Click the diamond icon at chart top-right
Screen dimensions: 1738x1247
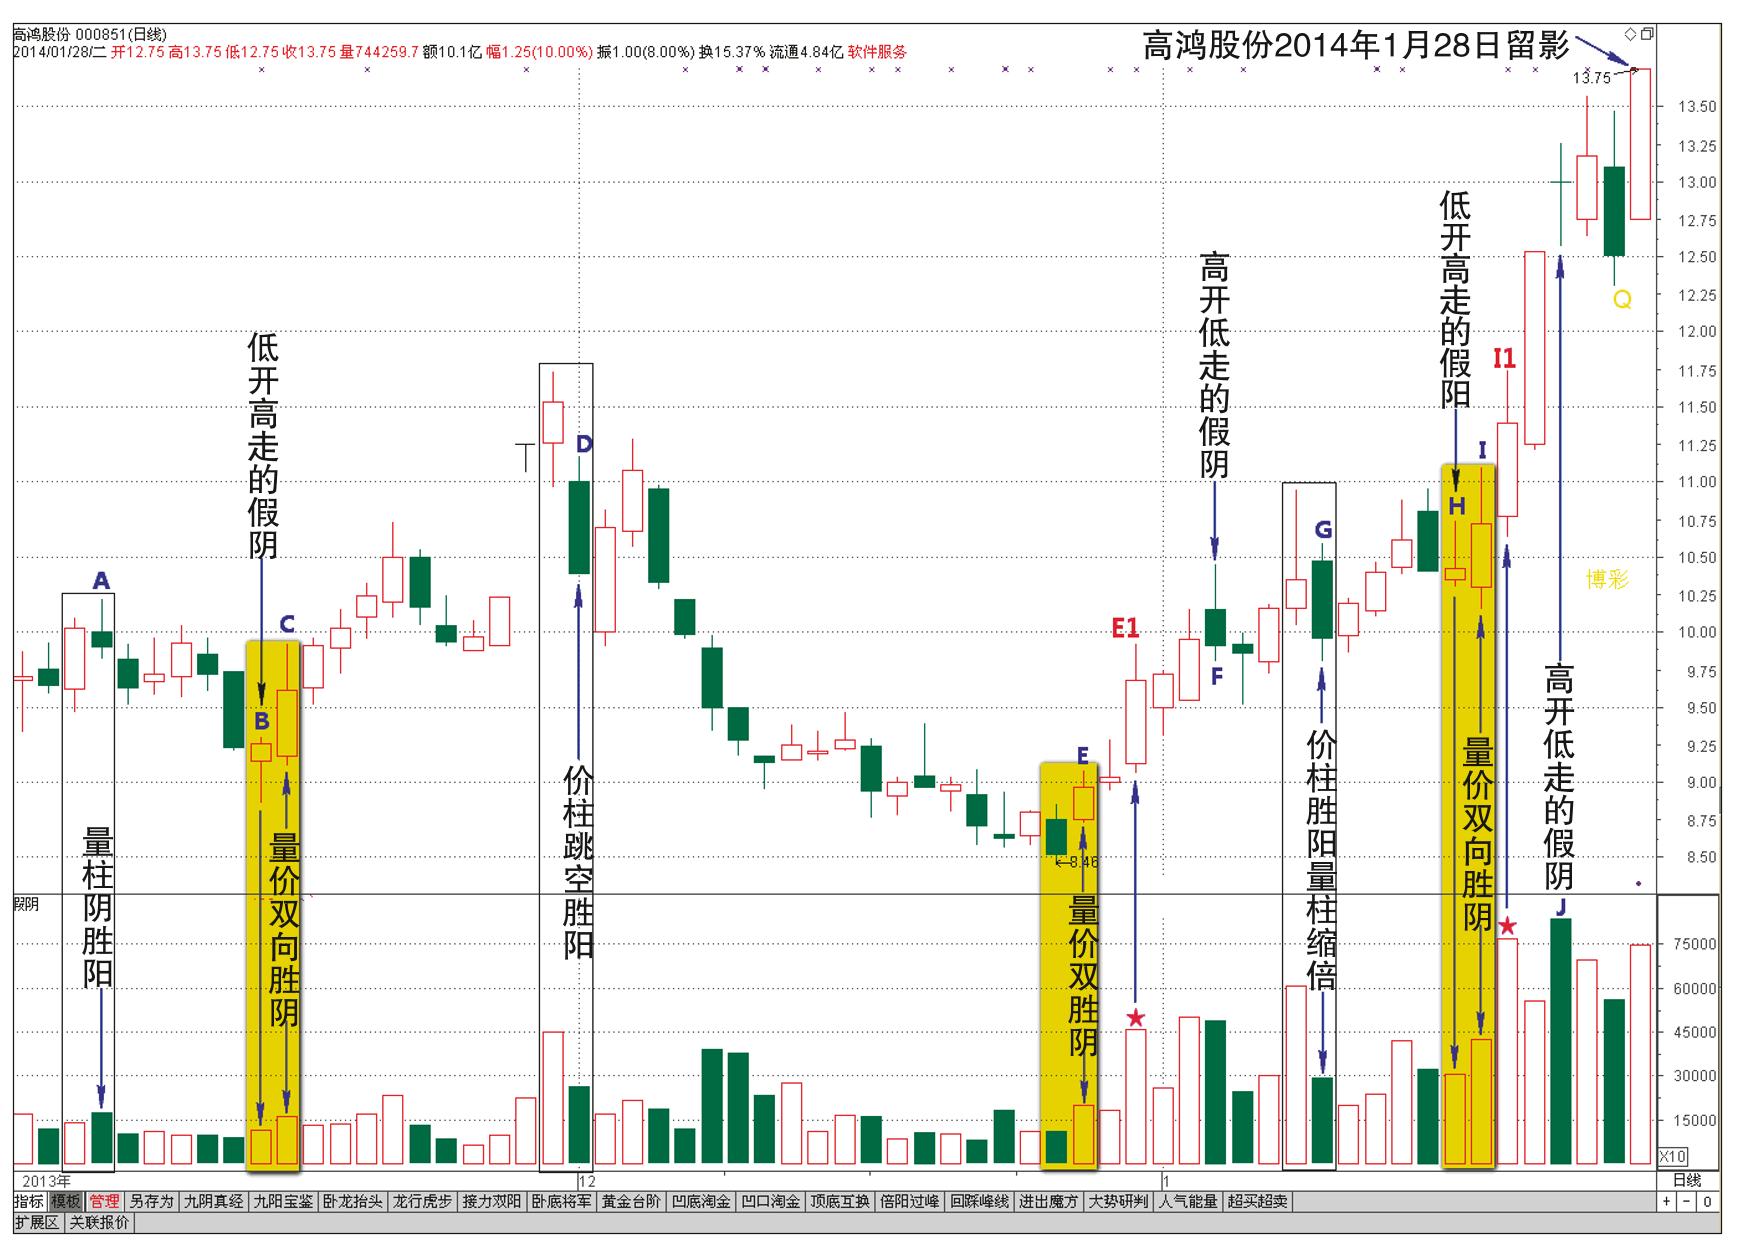1631,34
